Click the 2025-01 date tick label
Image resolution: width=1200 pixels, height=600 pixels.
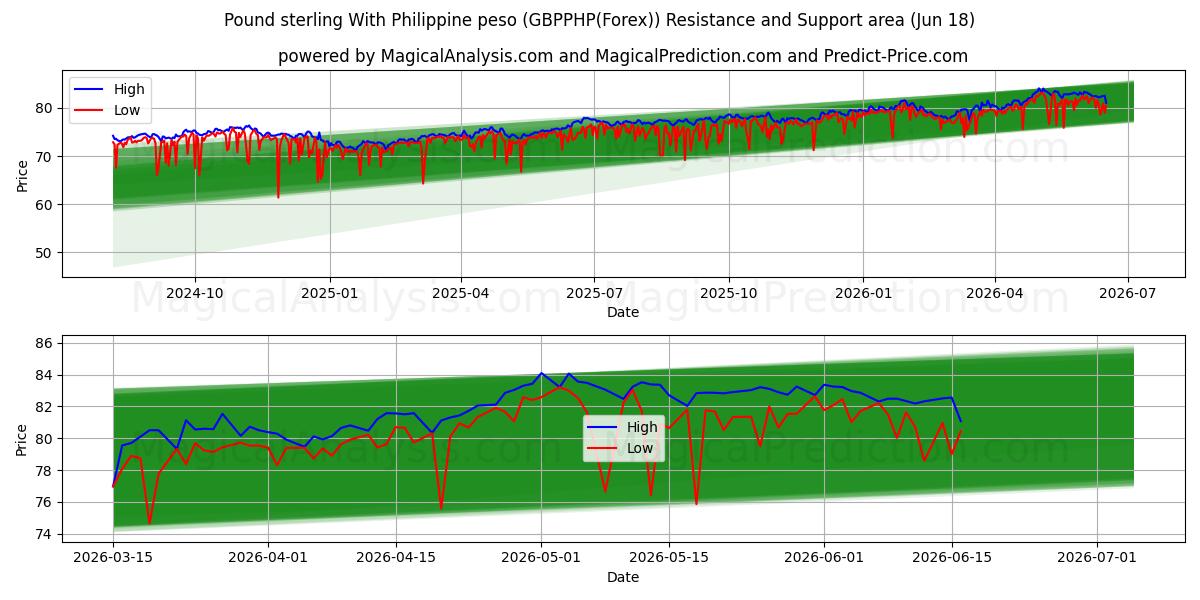(330, 294)
